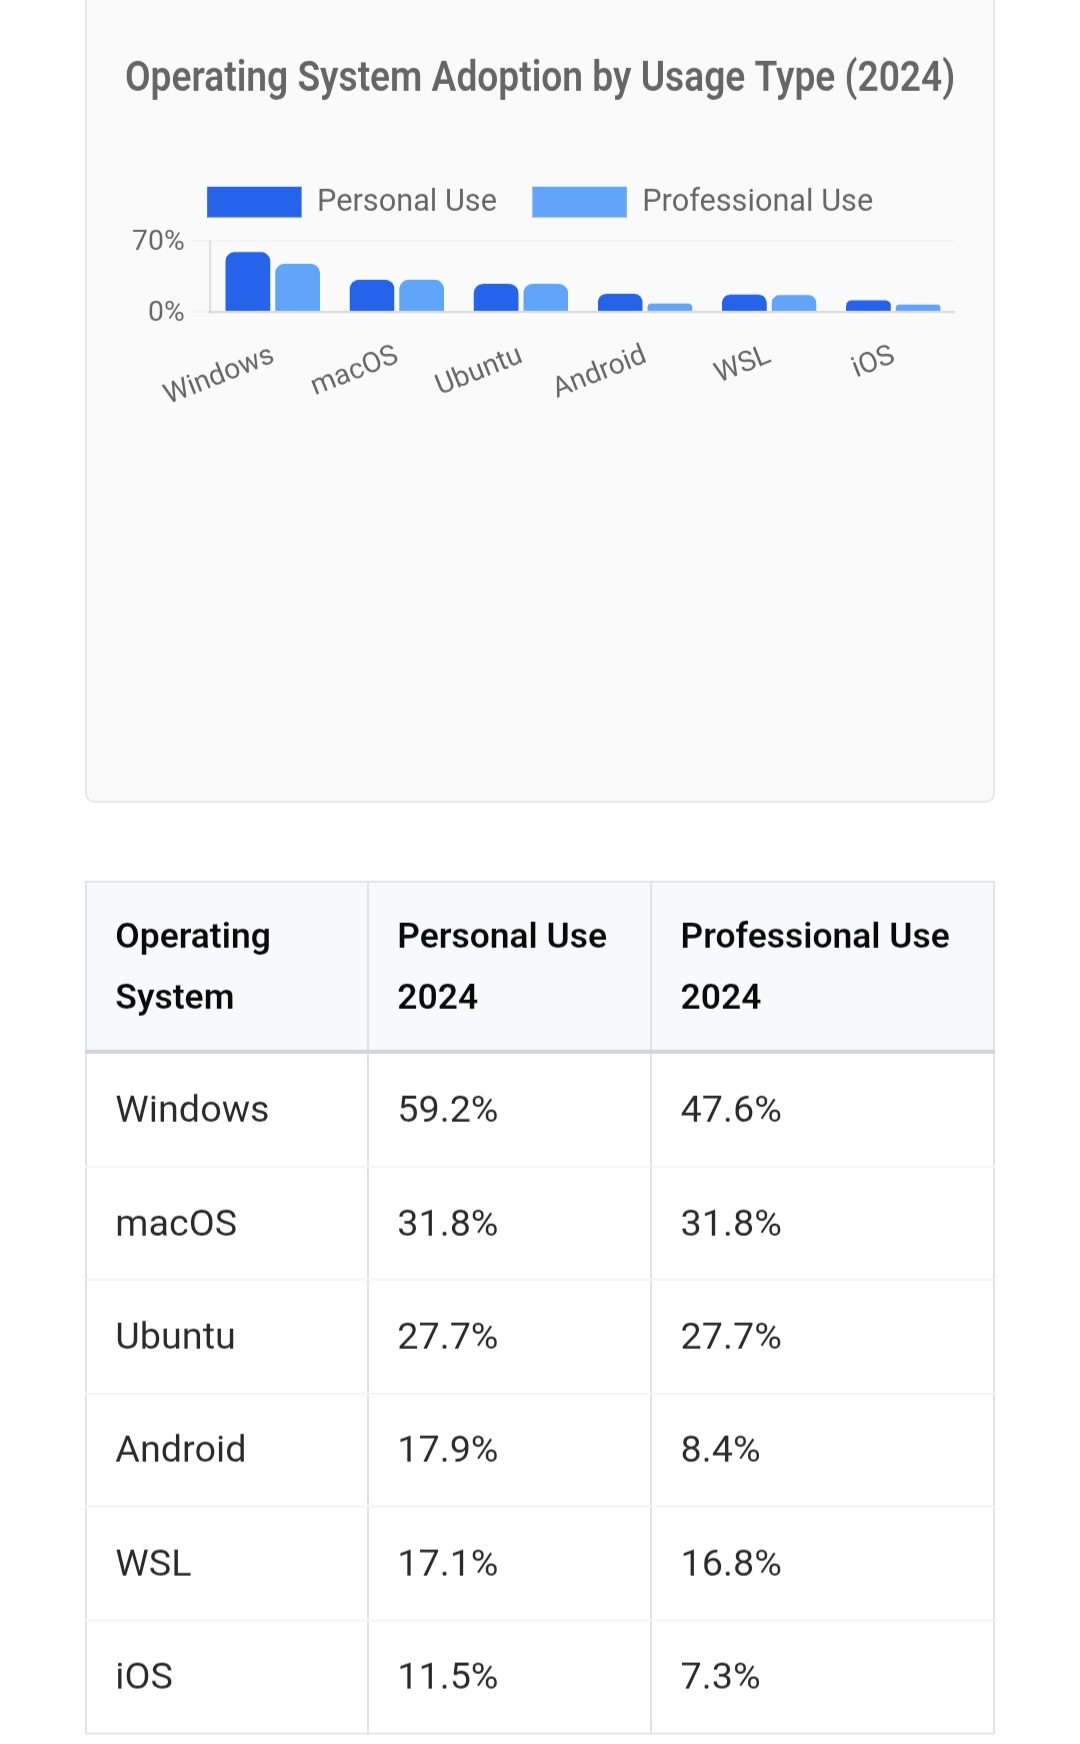Click the Windows Professional Use bar
Image resolution: width=1080 pixels, height=1744 pixels.
tap(297, 288)
